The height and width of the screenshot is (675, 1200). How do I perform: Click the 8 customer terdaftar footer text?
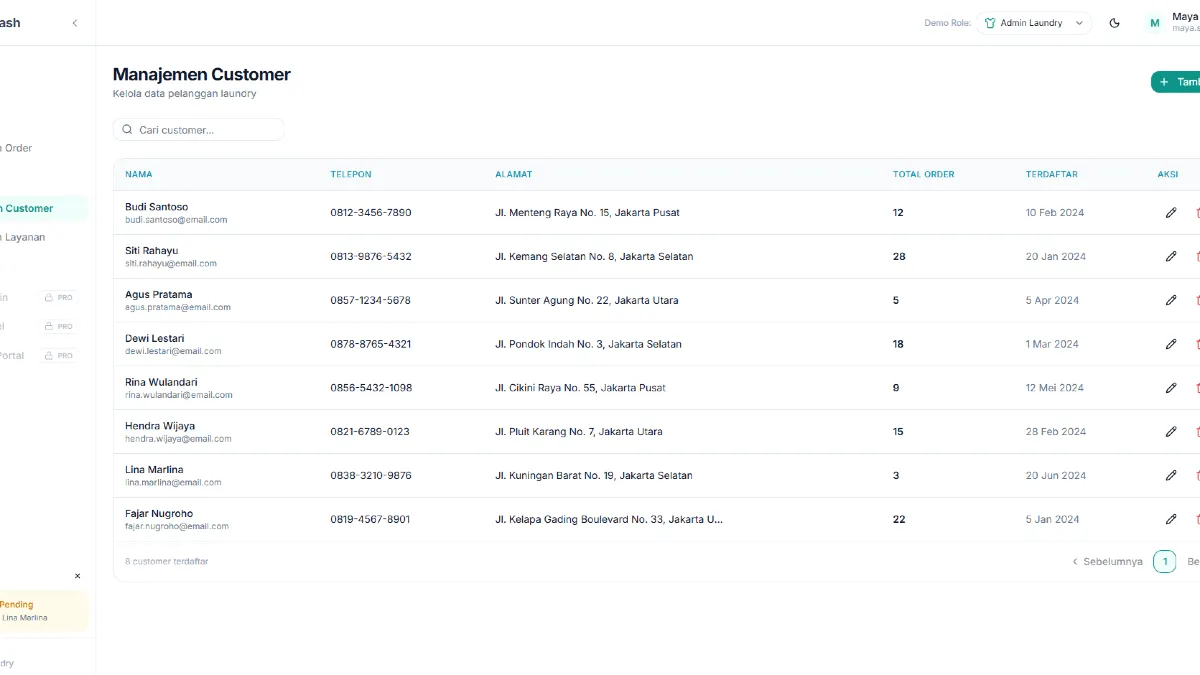coord(167,562)
